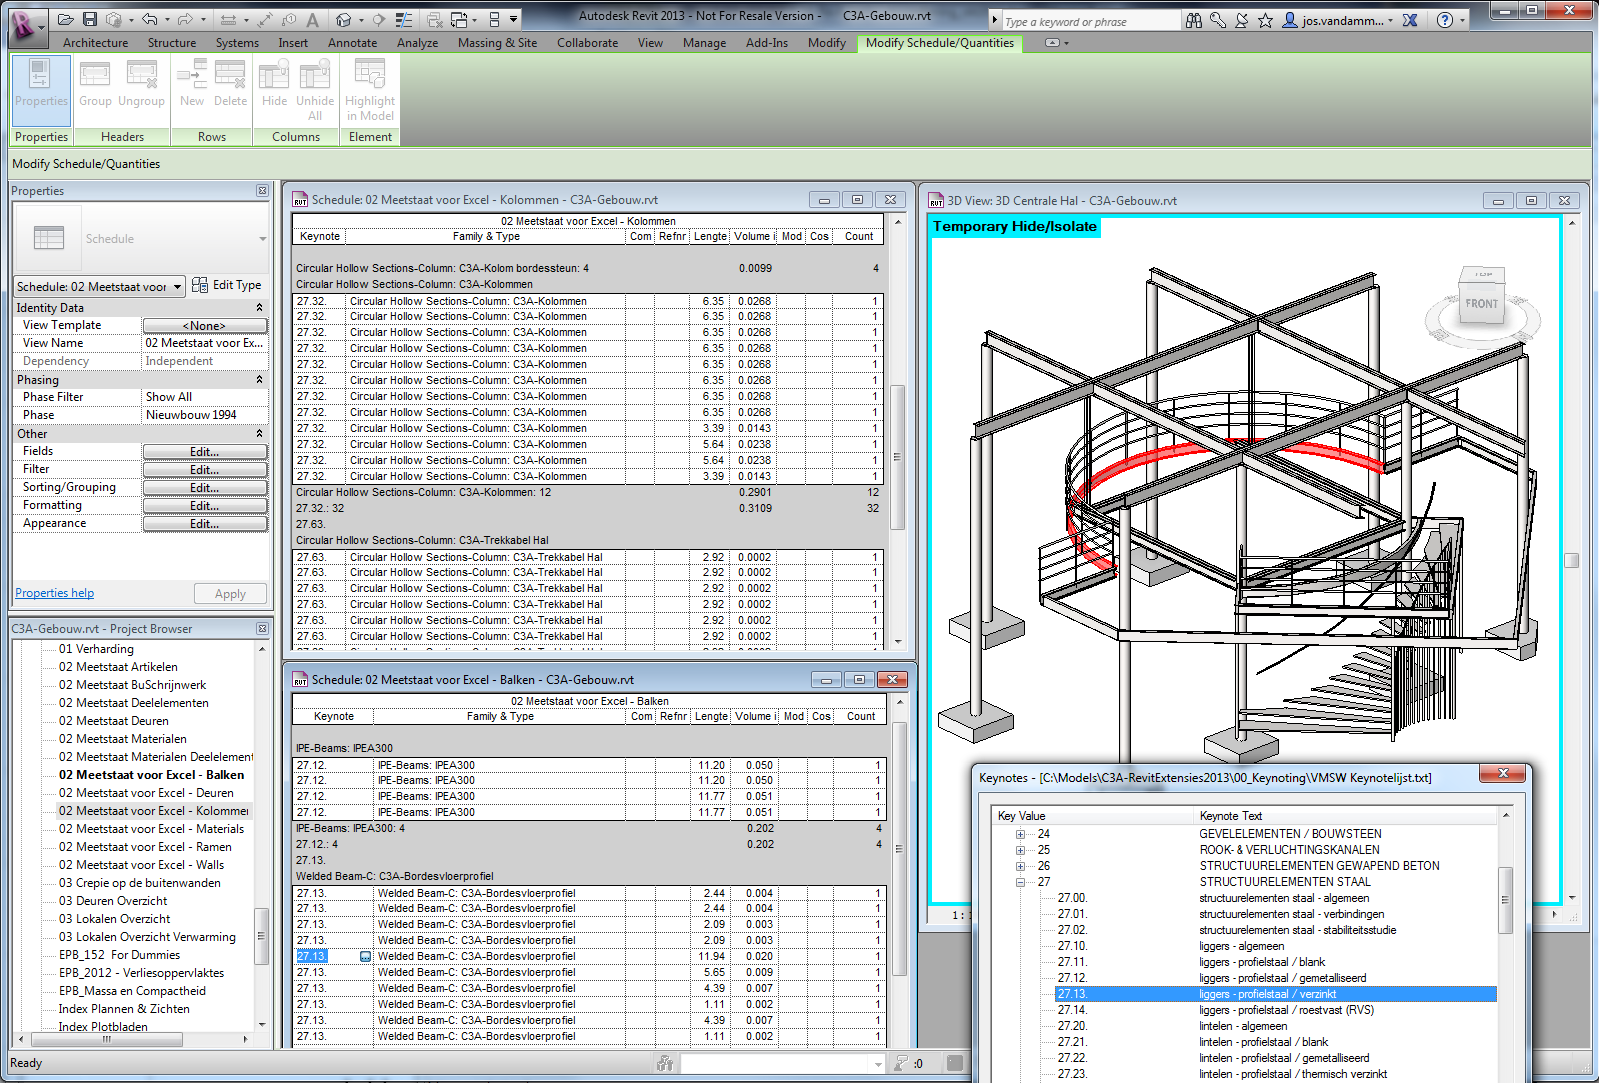Expand keynote node 24 in Keynotes dialog
Screen dimensions: 1599x1083
pyautogui.click(x=1020, y=834)
